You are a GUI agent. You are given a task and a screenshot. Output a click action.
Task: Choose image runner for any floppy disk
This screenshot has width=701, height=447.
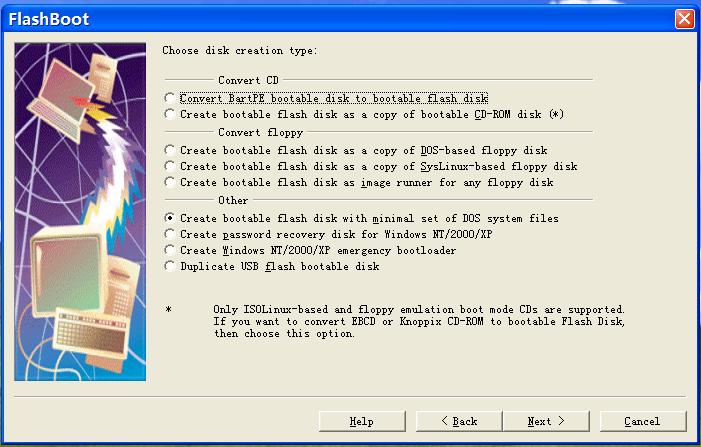170,183
